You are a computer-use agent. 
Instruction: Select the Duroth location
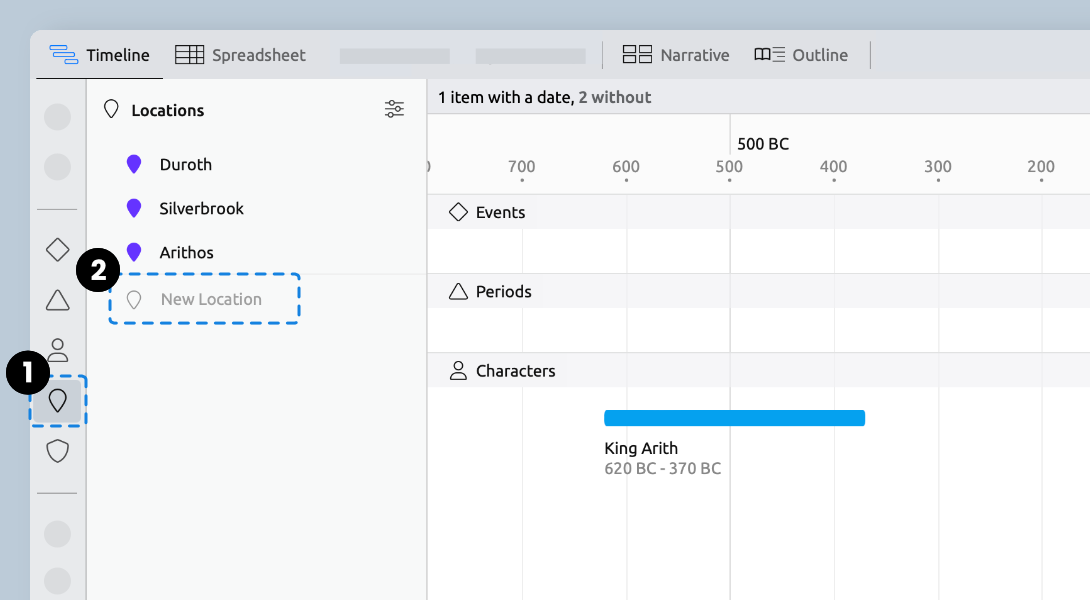(186, 165)
